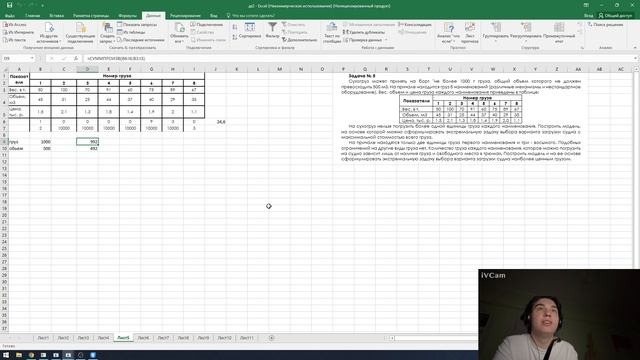Screen dimensions: 640x360
Task: Open the Обновить все dropdown
Action: (179, 33)
